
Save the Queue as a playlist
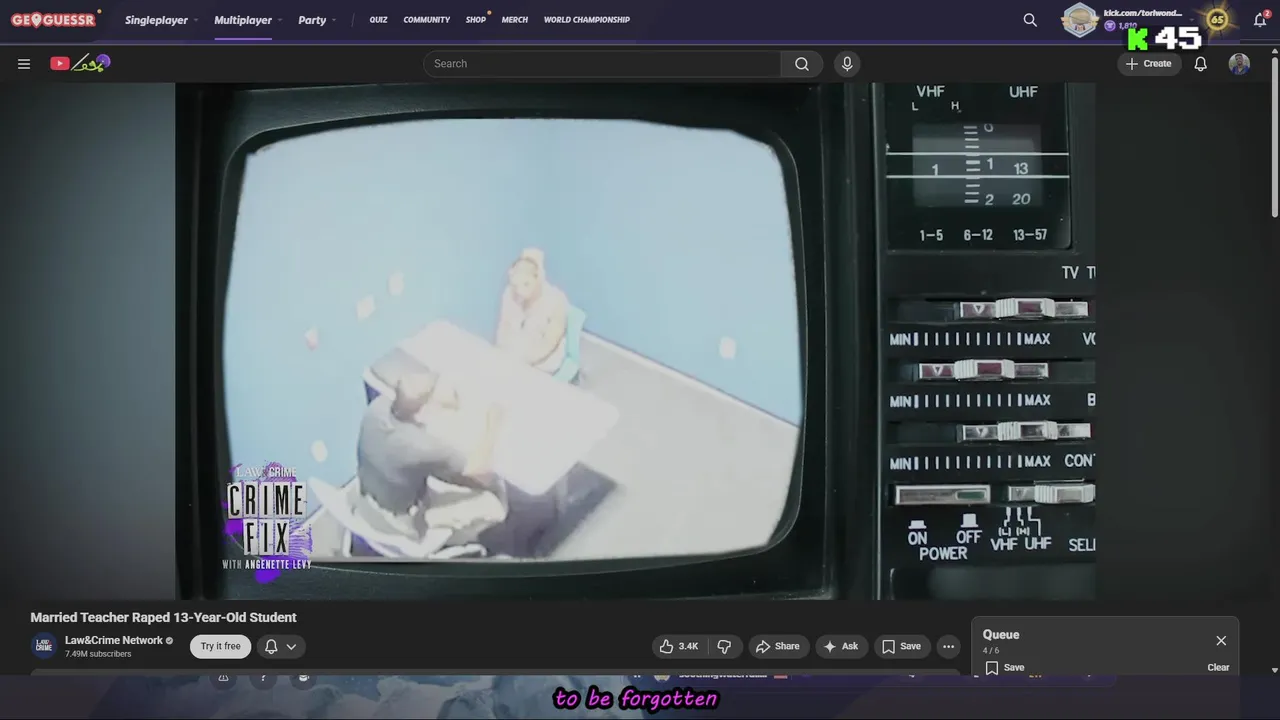[1003, 667]
